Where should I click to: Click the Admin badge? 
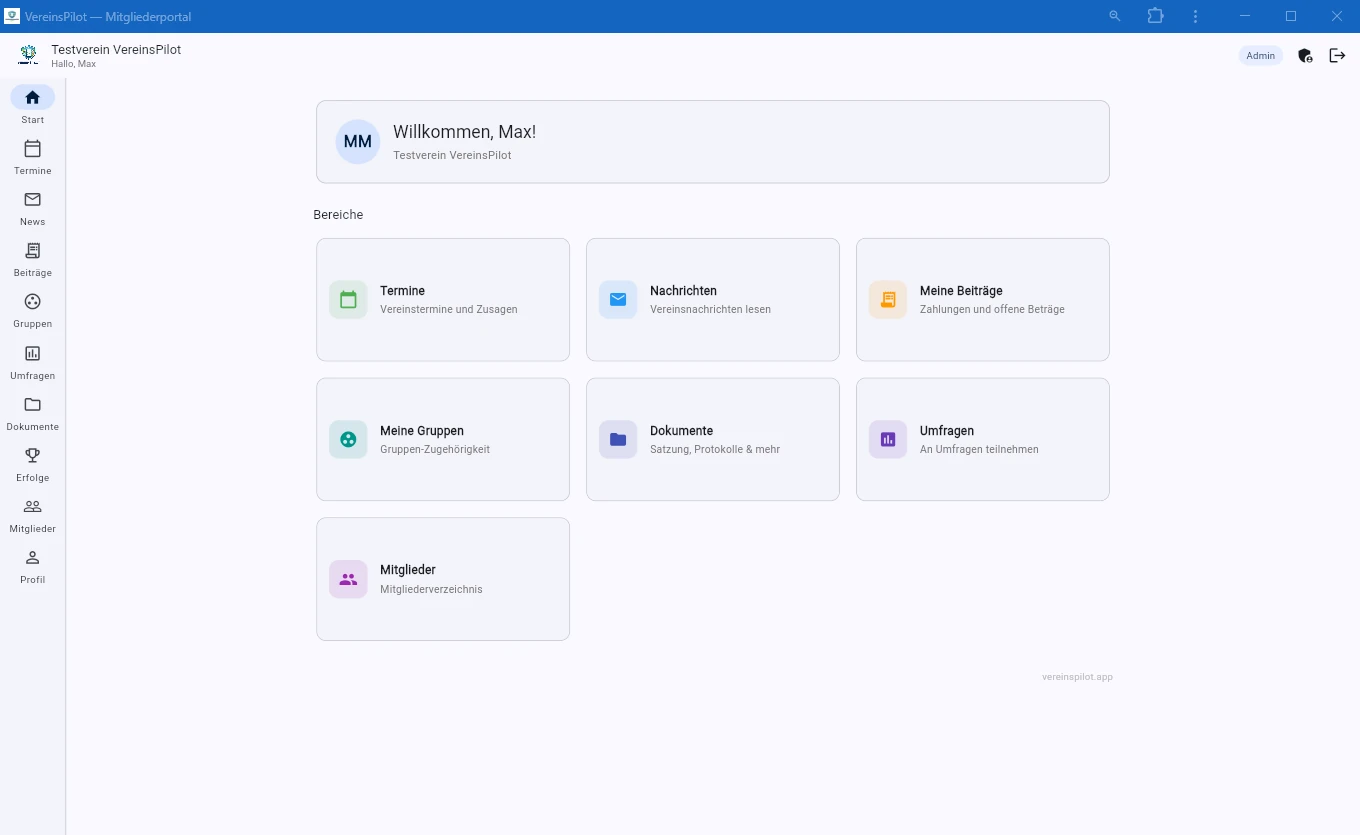coord(1260,55)
